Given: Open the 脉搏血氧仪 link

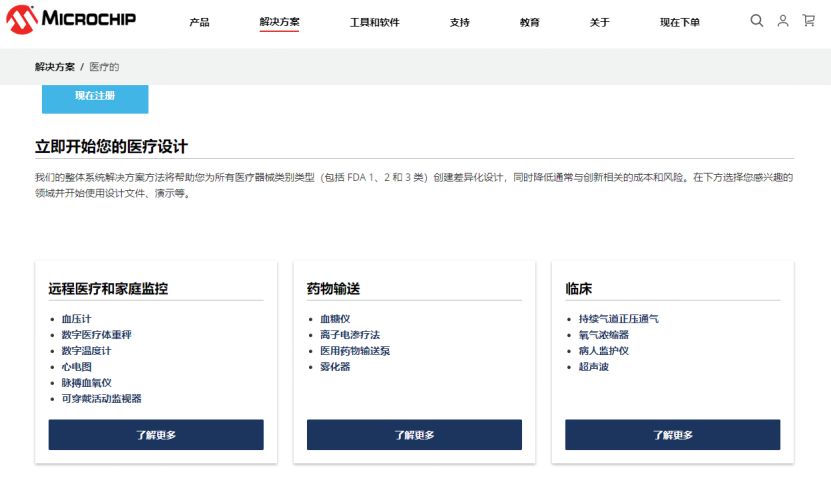Looking at the screenshot, I should 86,383.
